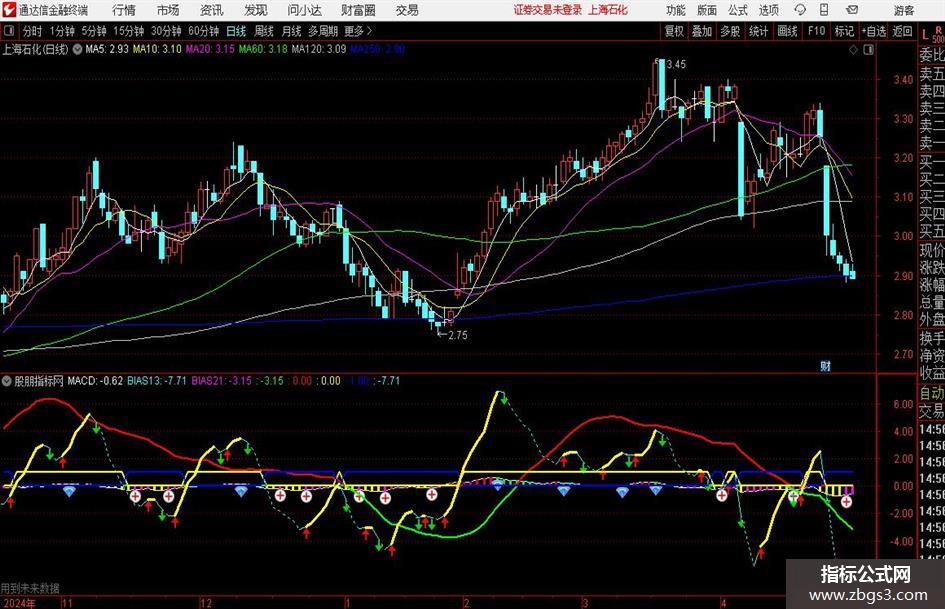945x609 pixels.
Task: Click the MA60: 3.18 indicator value
Action: click(263, 49)
